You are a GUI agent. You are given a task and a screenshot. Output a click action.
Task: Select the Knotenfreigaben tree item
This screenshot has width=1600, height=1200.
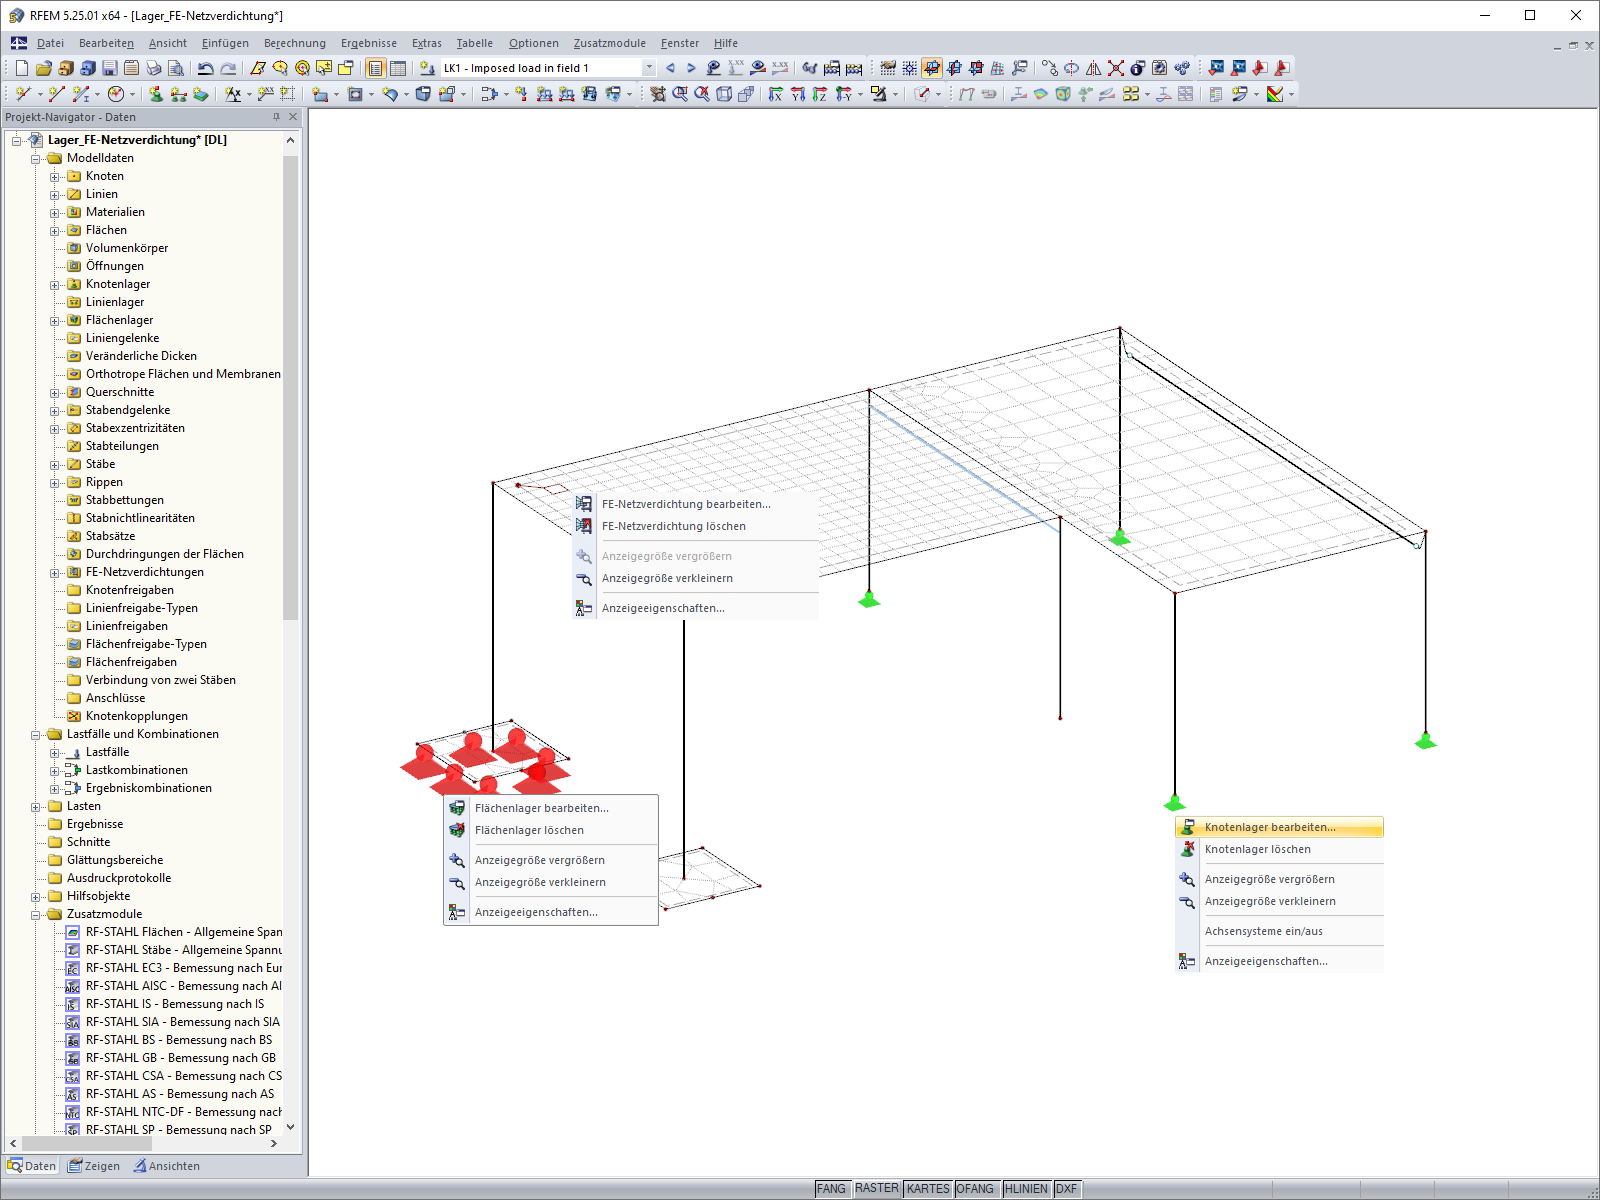130,590
